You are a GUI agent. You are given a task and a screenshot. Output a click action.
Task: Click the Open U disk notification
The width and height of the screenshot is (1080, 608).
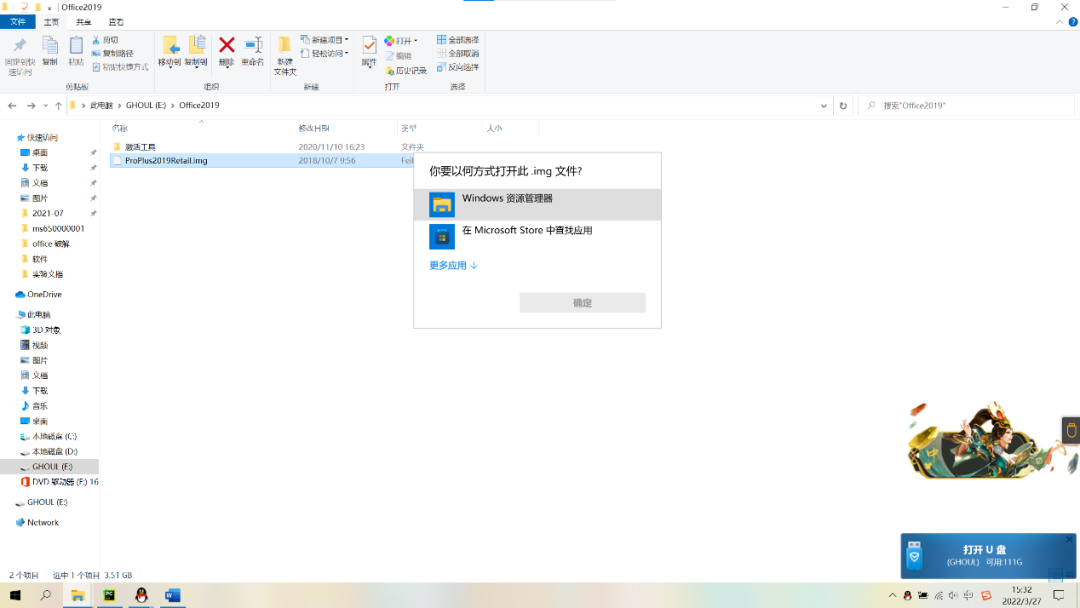pos(988,556)
